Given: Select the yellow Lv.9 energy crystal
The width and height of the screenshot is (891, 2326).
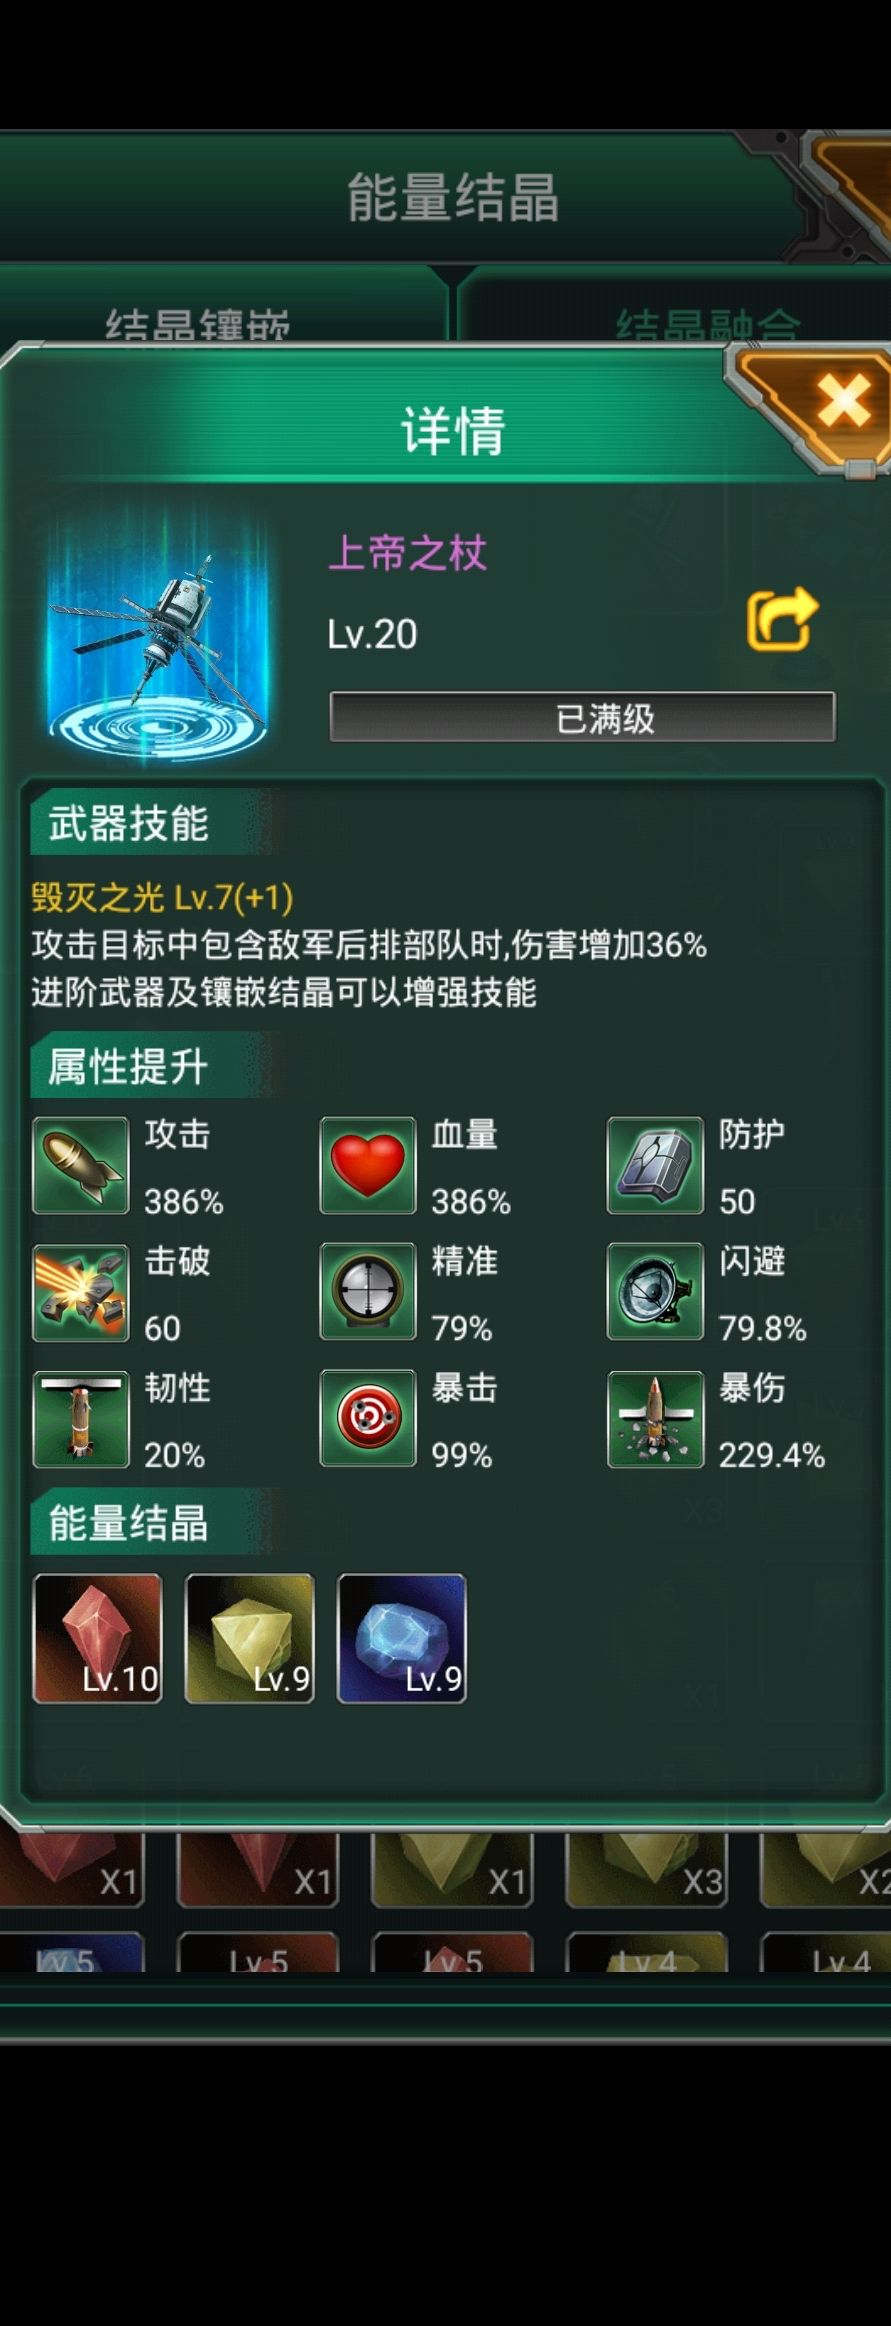Looking at the screenshot, I should [x=250, y=1638].
